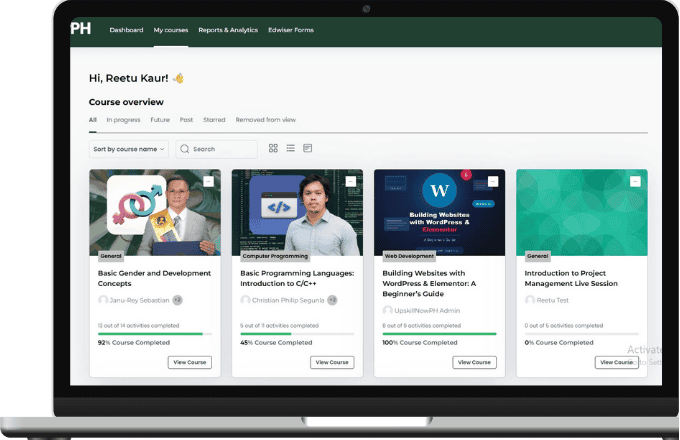This screenshot has height=440, width=680.
Task: Open Sort by course name dropdown
Action: (x=129, y=149)
